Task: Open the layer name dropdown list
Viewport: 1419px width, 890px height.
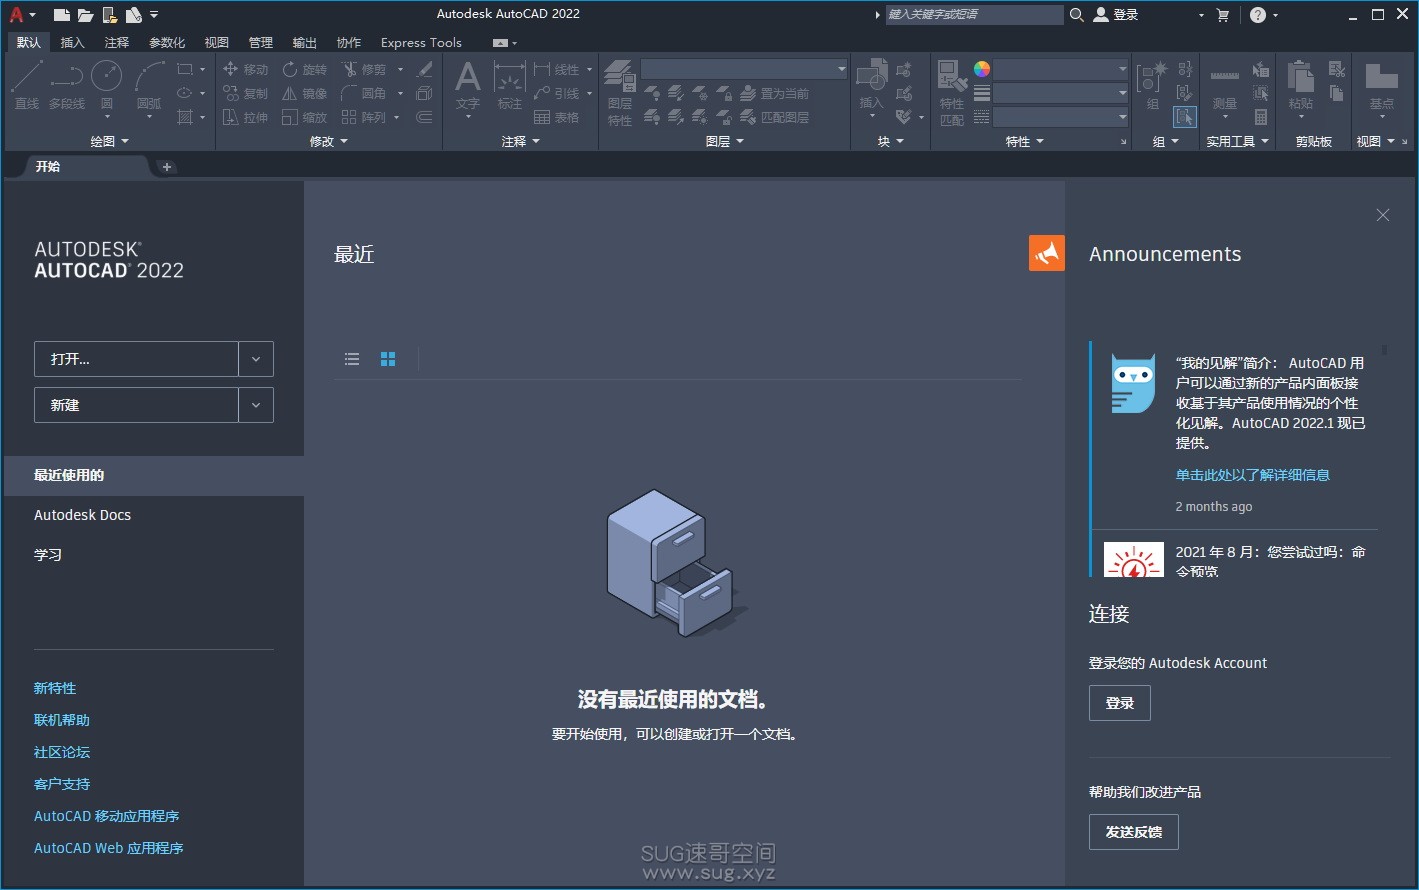Action: pos(744,69)
